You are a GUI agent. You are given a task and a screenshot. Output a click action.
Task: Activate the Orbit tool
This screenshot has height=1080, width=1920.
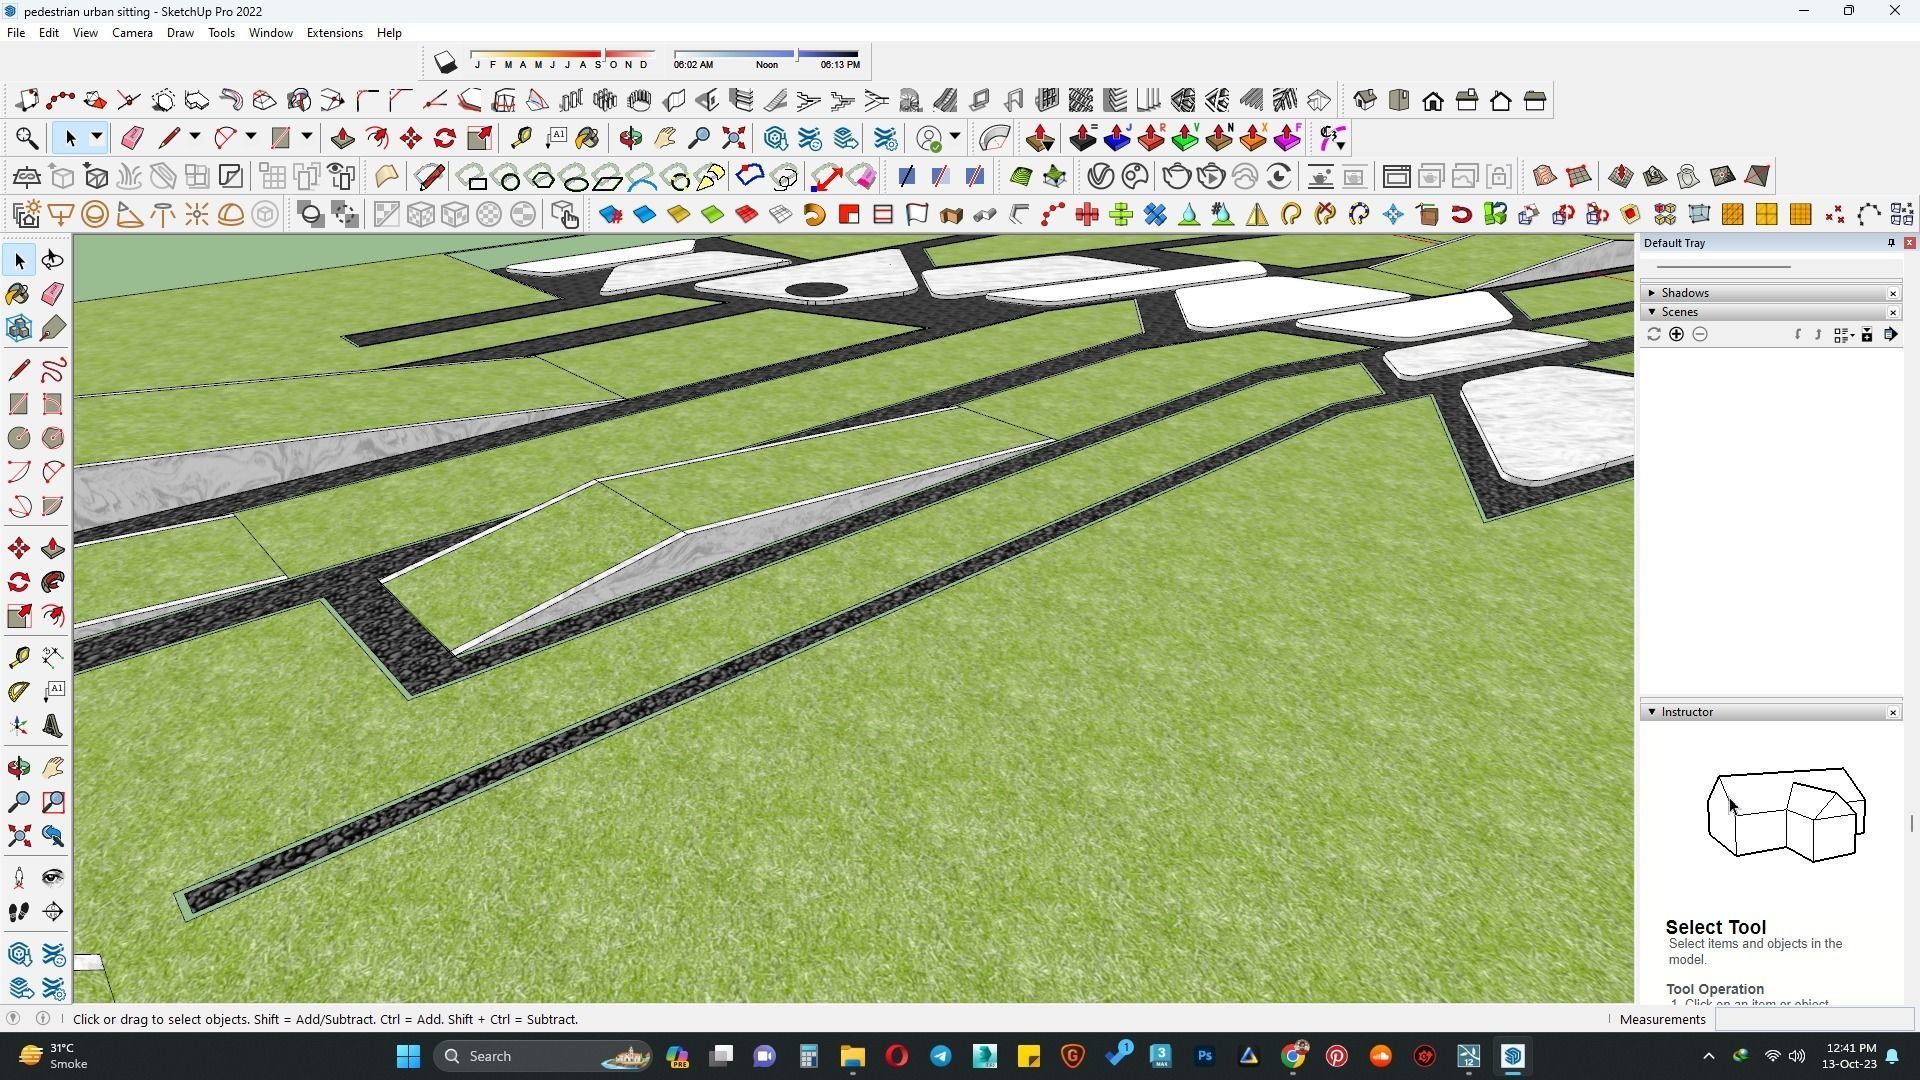(x=19, y=768)
